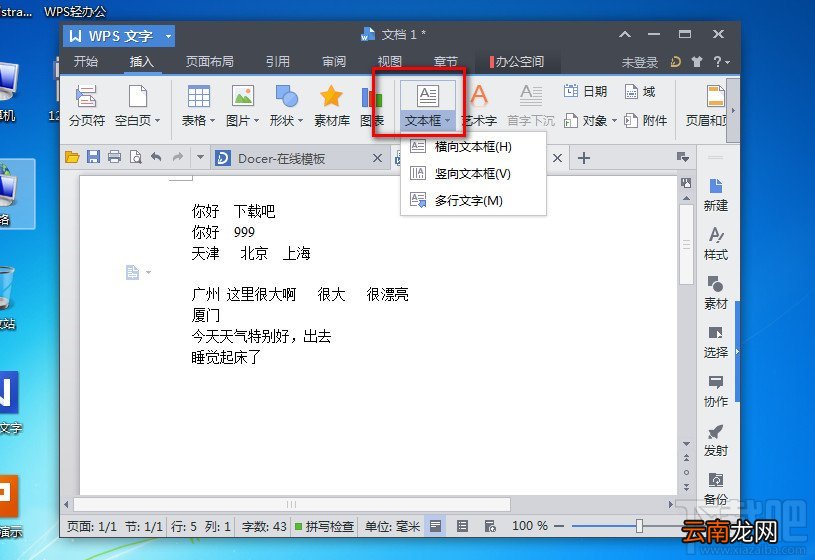
Task: Insert attachment (附件)
Action: tap(646, 121)
